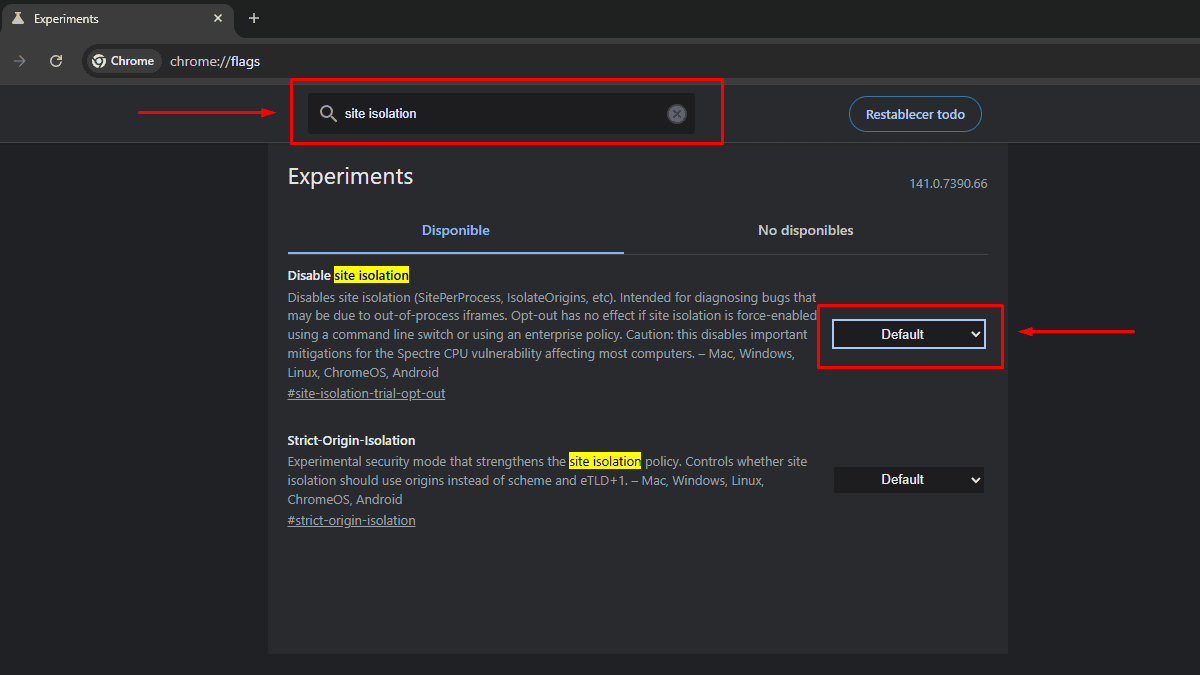Clear the 'site isolation' search text
Image resolution: width=1200 pixels, height=675 pixels.
[677, 114]
